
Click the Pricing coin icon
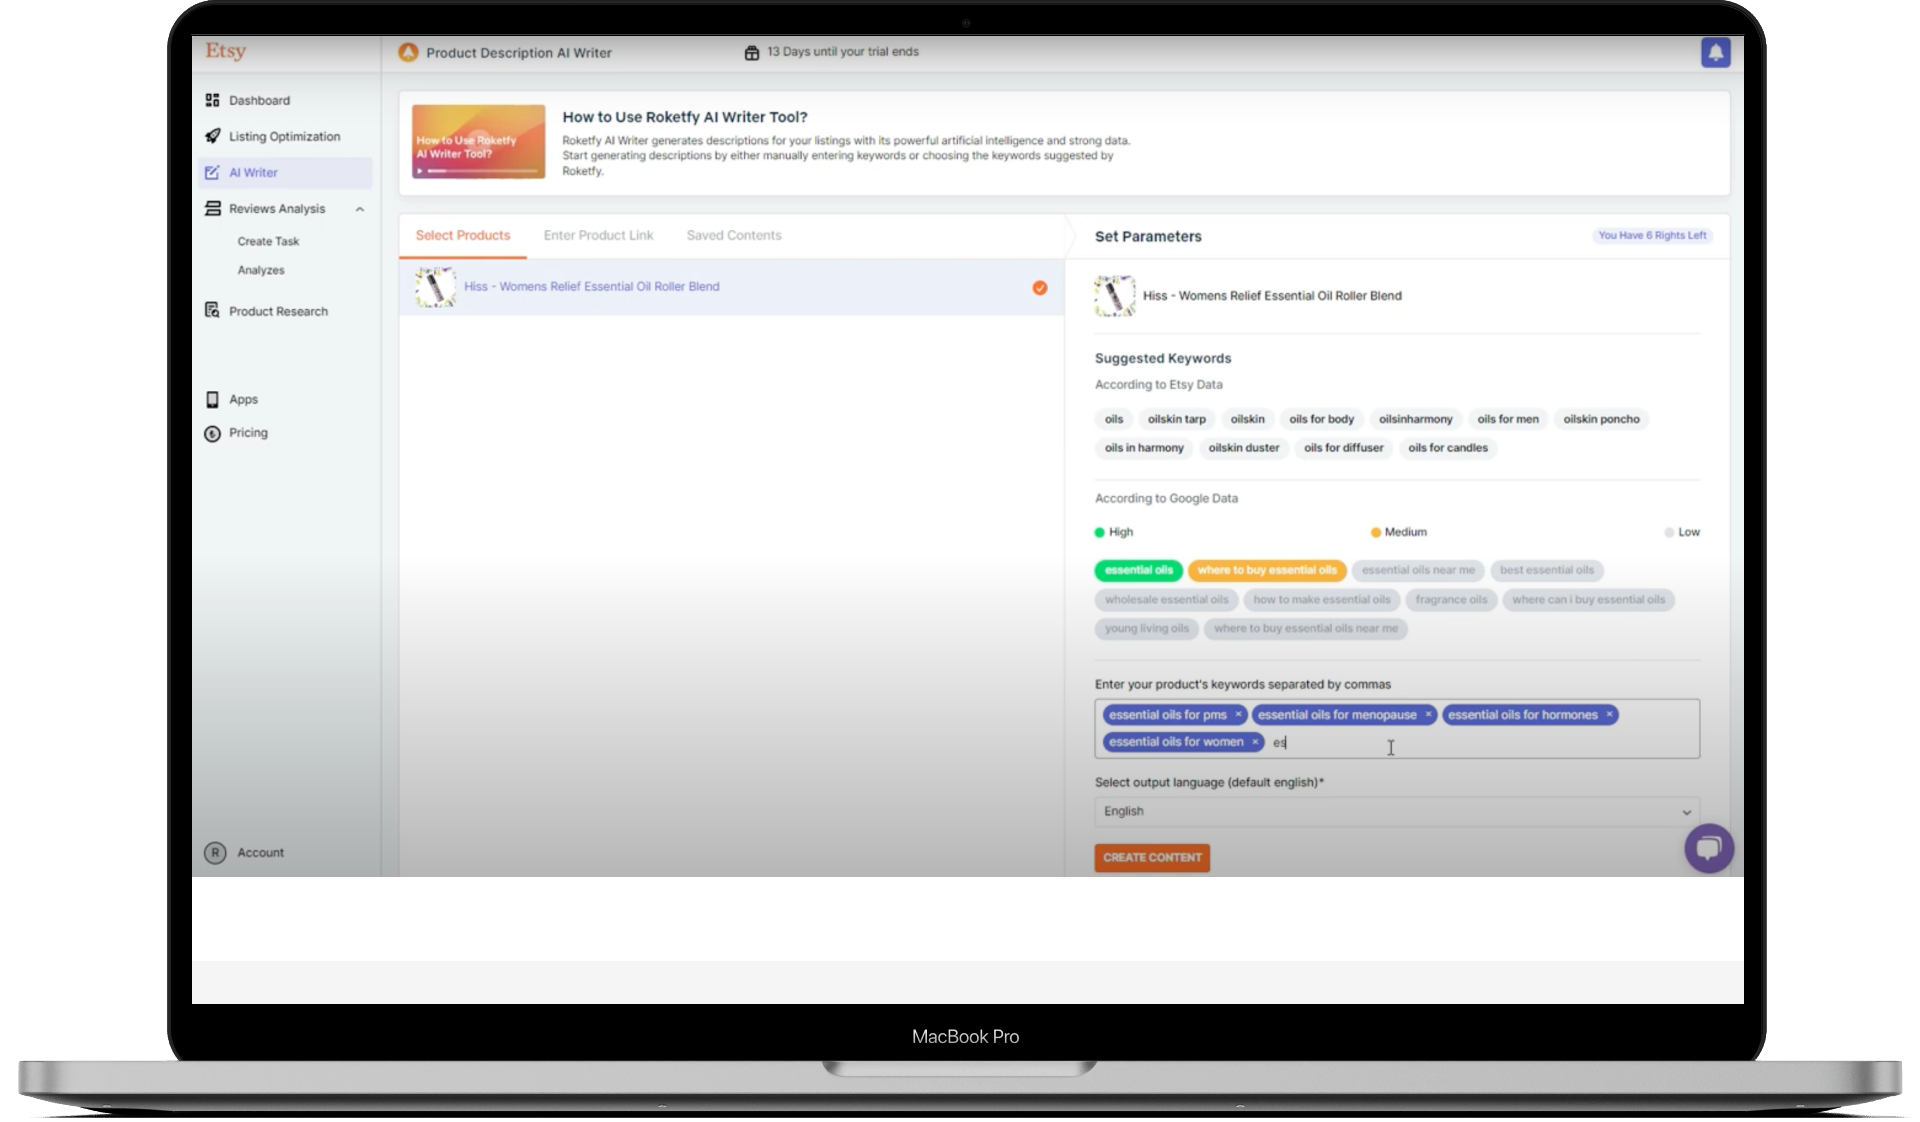pos(212,433)
